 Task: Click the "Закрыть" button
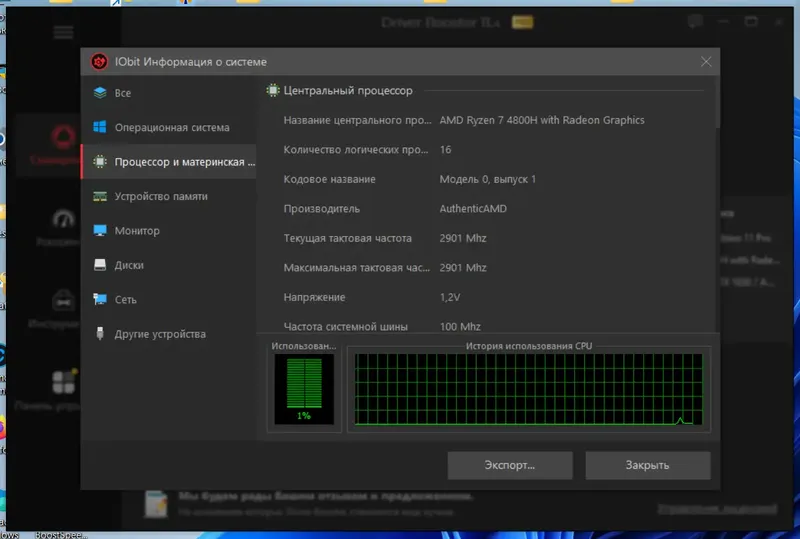[x=647, y=465]
